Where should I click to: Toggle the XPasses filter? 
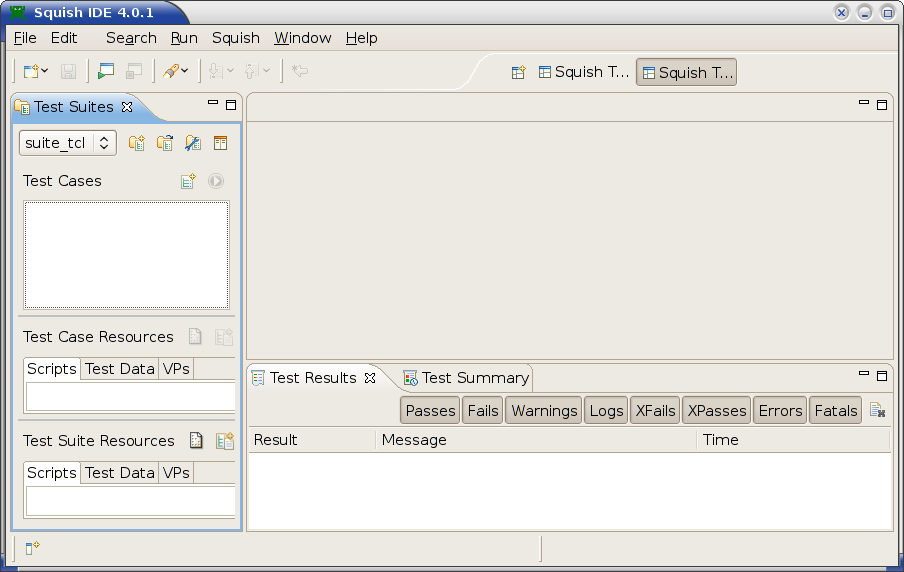click(x=717, y=411)
